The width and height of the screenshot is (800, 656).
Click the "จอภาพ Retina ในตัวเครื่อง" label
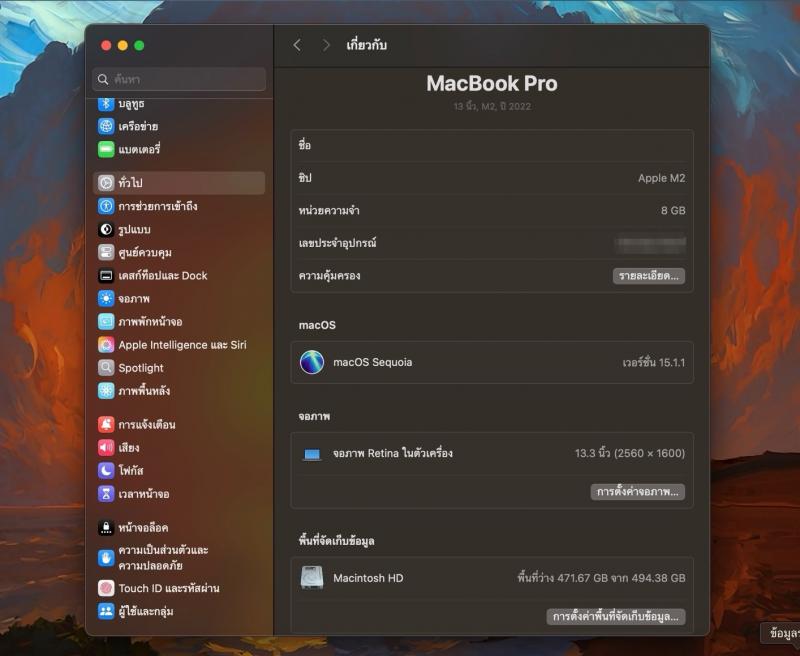click(393, 453)
